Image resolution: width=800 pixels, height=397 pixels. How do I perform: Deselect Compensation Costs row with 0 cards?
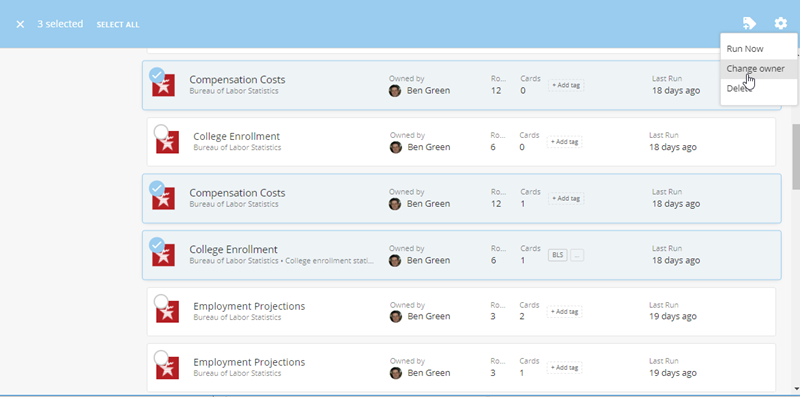[157, 76]
